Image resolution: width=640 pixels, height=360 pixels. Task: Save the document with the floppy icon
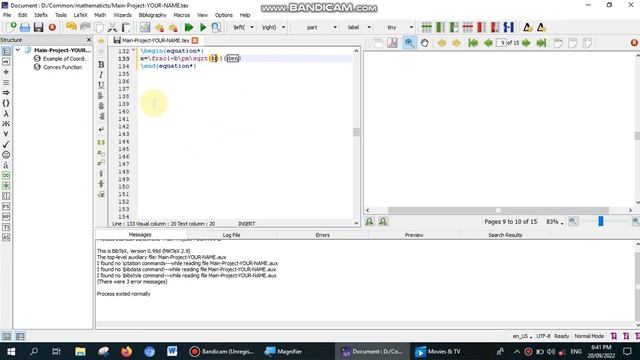(38, 27)
